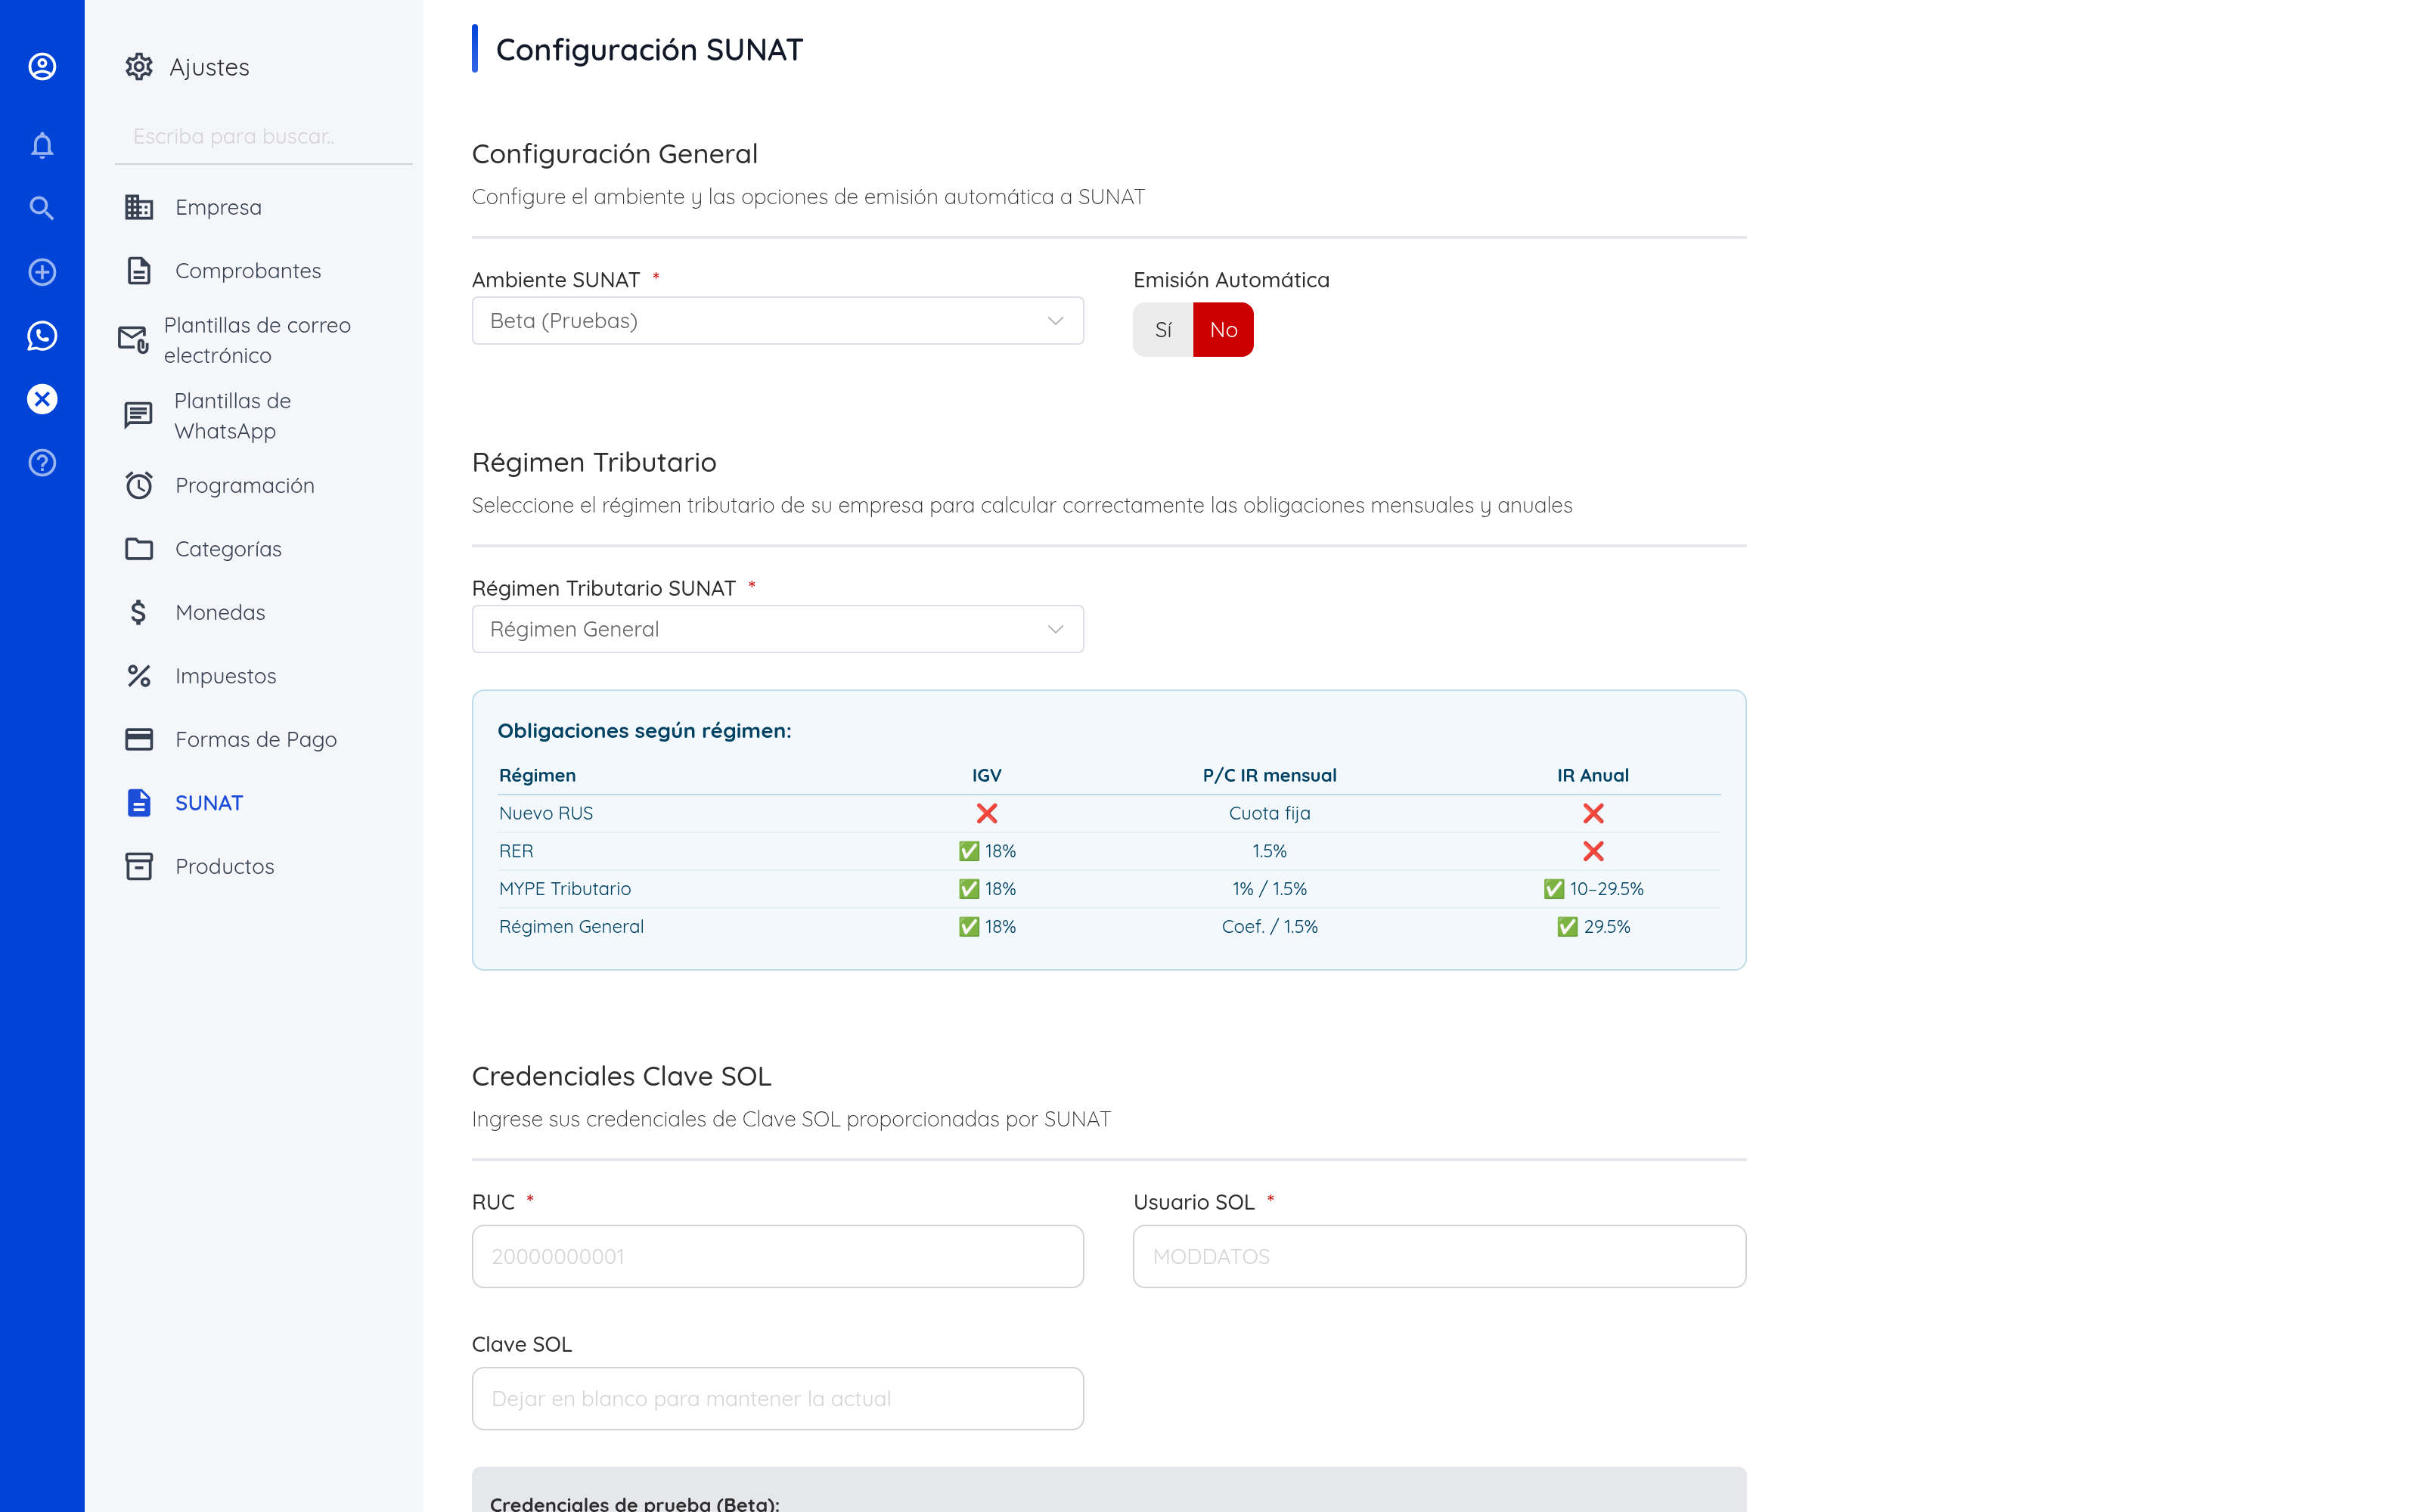Click the 1% / 1.5% cell
Screen dimensions: 2420x1512
pyautogui.click(x=1269, y=889)
